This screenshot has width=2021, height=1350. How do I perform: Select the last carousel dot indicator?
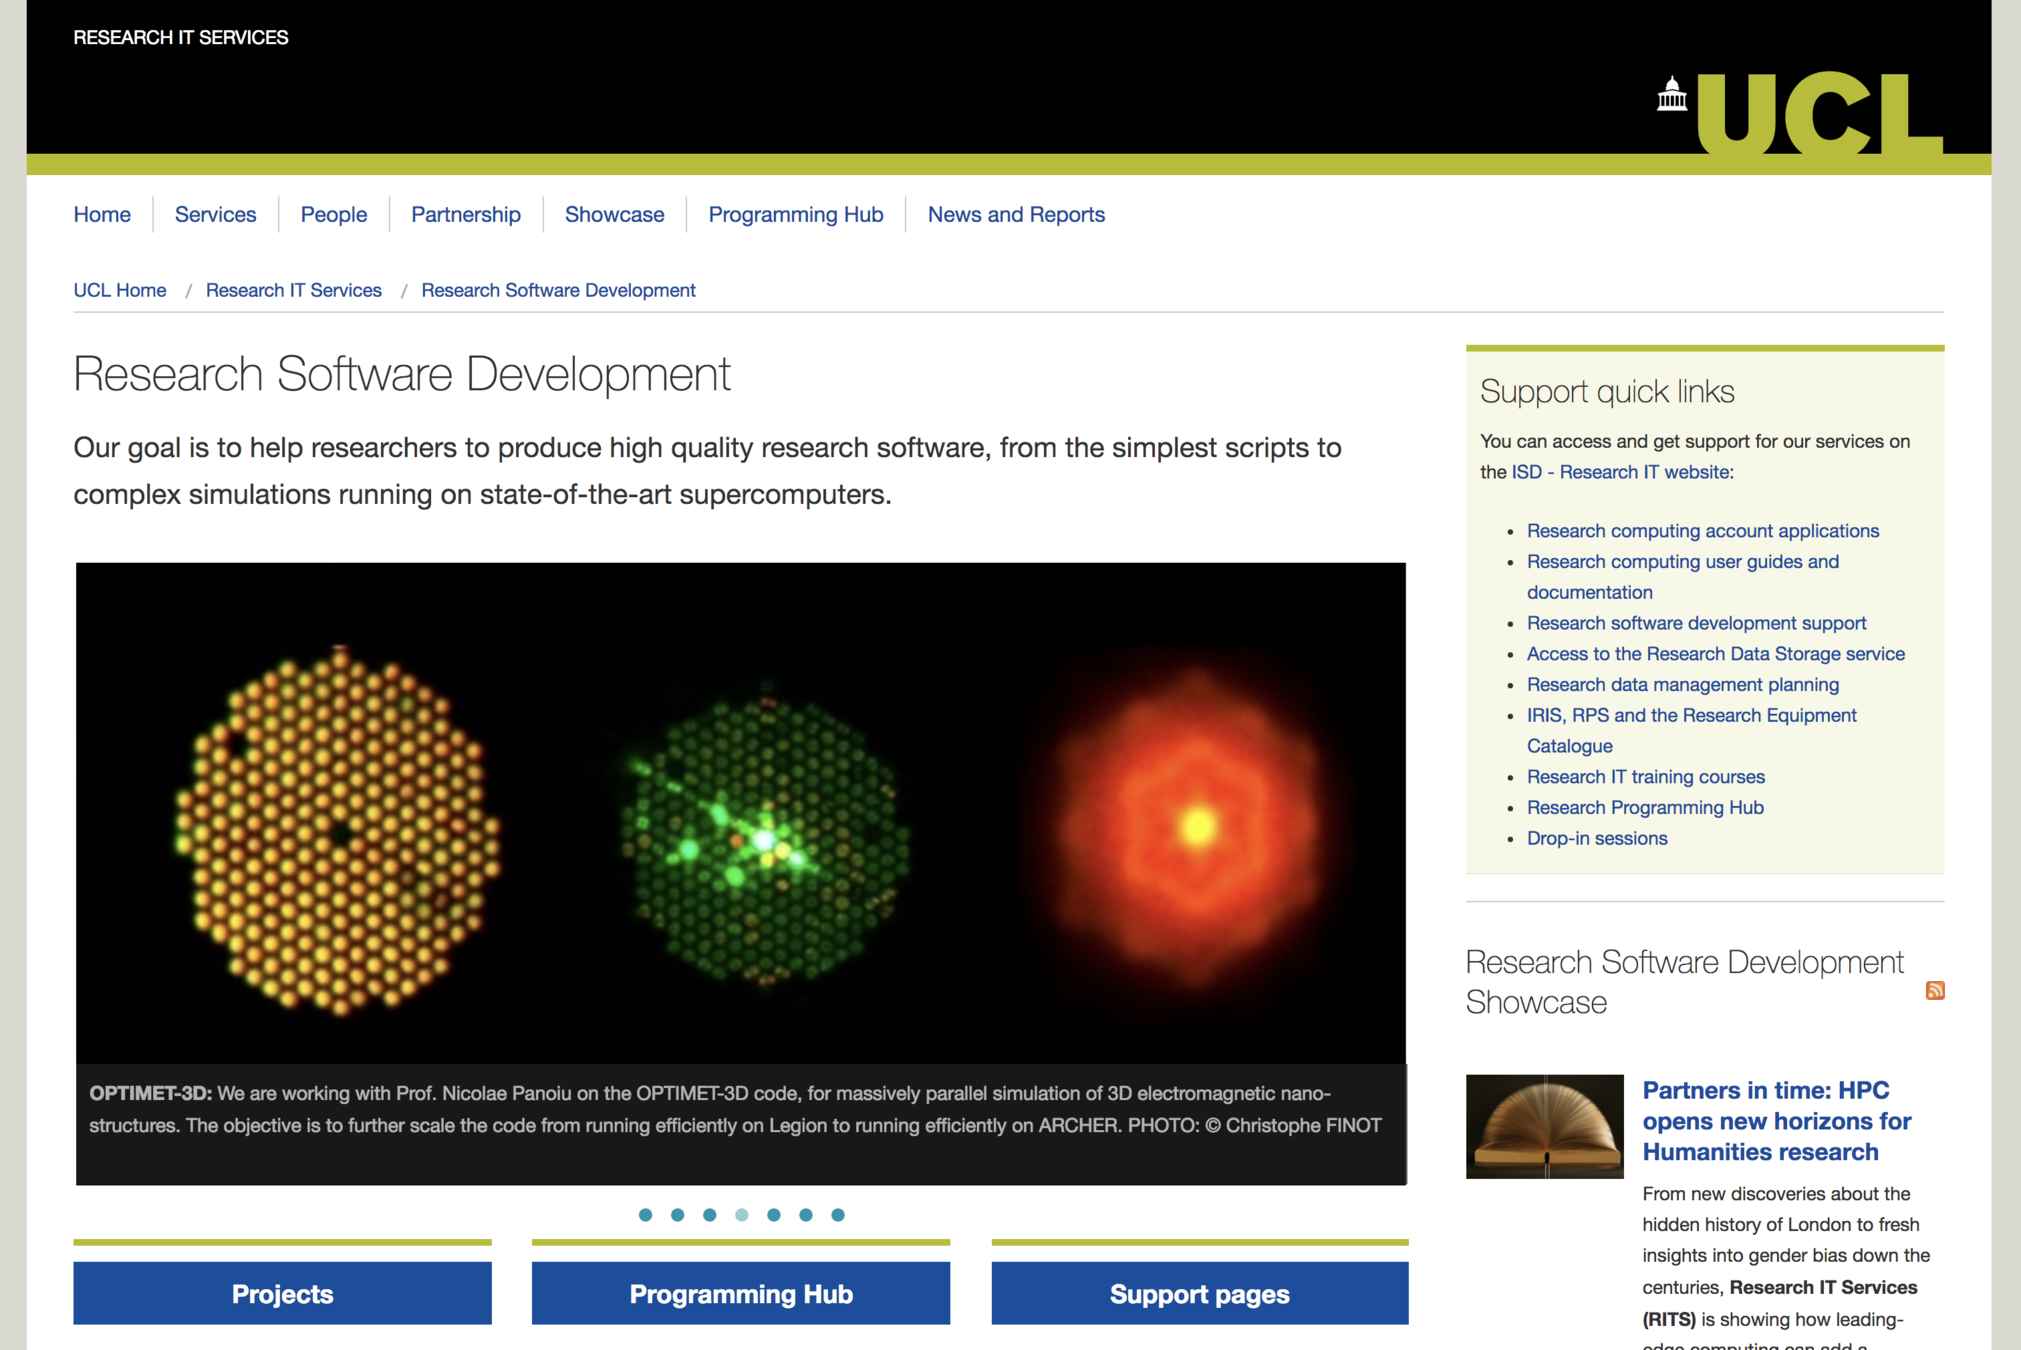point(838,1215)
